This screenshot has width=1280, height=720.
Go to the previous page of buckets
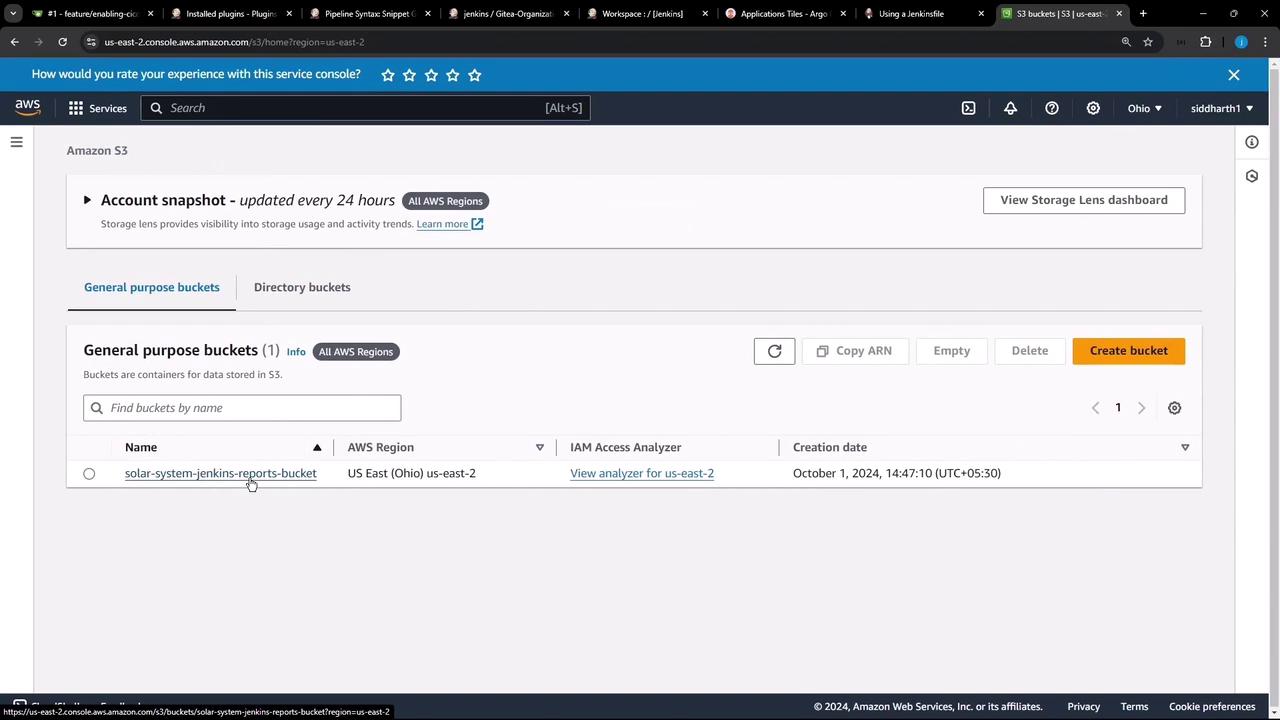pyautogui.click(x=1095, y=408)
